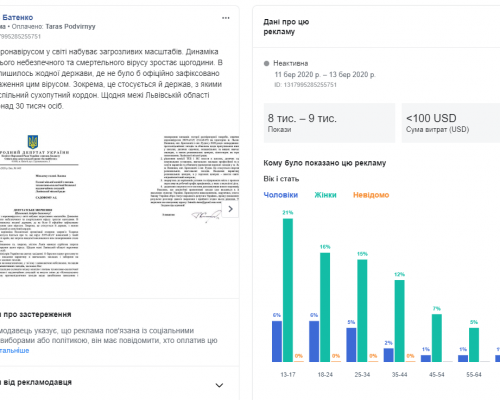The width and height of the screenshot is (500, 400).
Task: Click the green women bar for 25-34
Action: tap(362, 311)
